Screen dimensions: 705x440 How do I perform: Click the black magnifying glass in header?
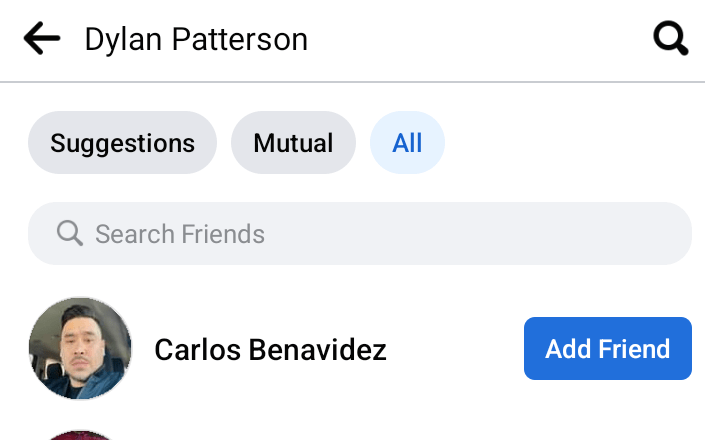670,39
